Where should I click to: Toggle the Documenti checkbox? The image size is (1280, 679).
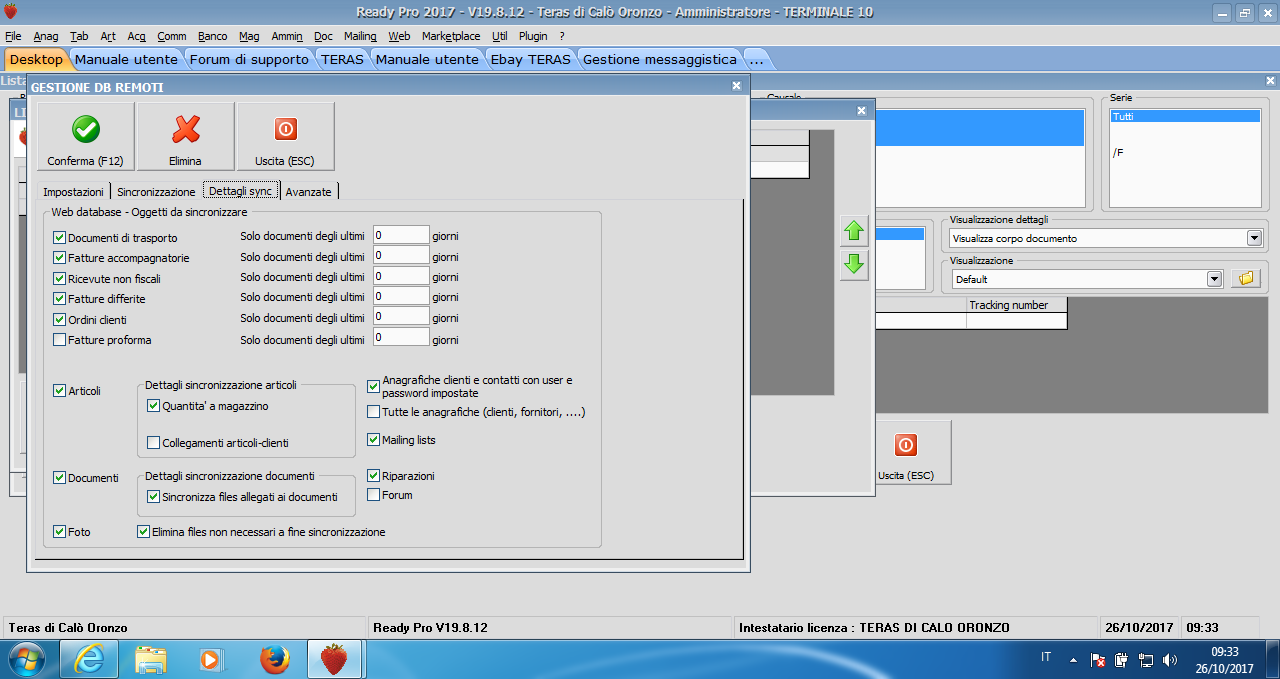coord(60,478)
